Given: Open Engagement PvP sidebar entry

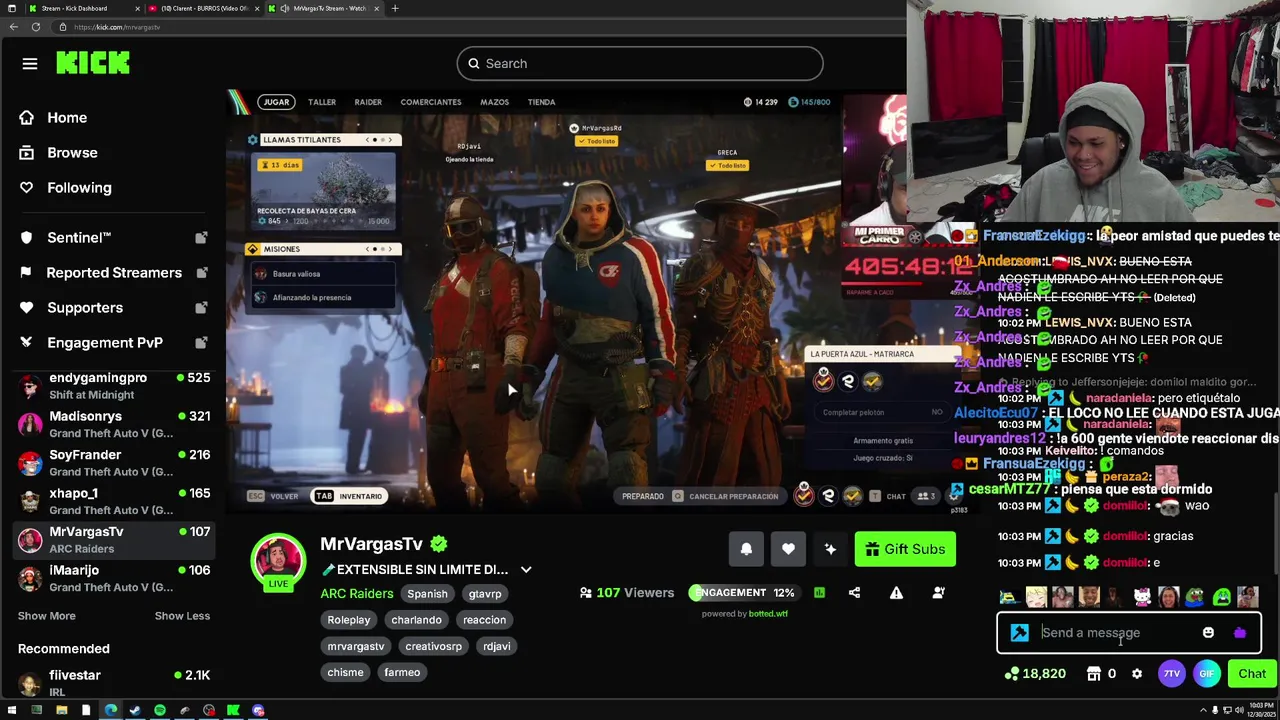Looking at the screenshot, I should [x=105, y=343].
